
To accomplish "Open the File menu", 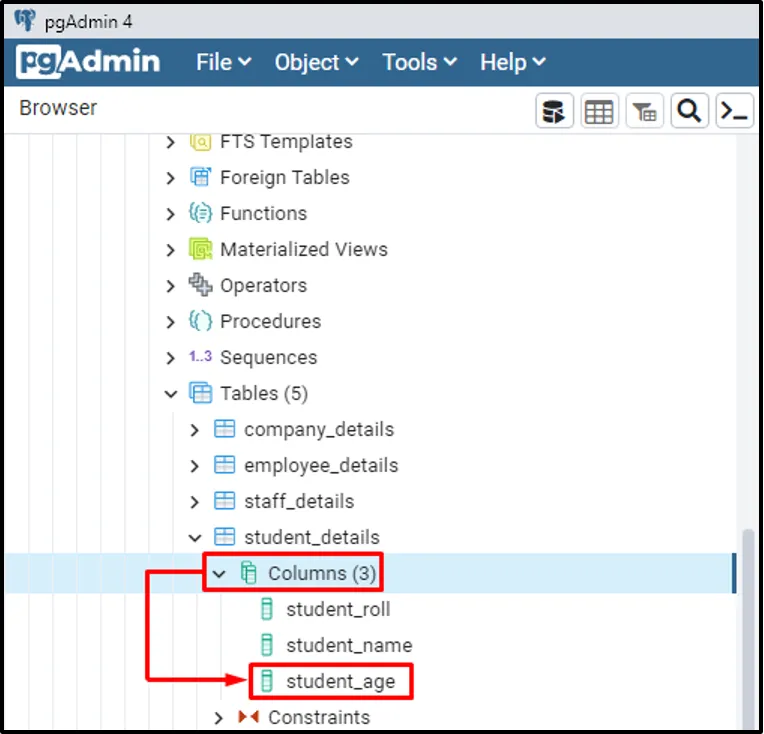I will click(x=223, y=62).
